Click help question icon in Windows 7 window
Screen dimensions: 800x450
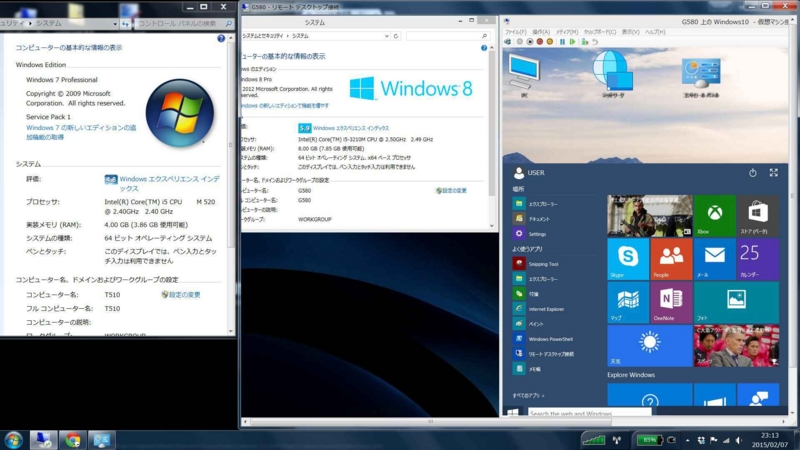pyautogui.click(x=221, y=38)
